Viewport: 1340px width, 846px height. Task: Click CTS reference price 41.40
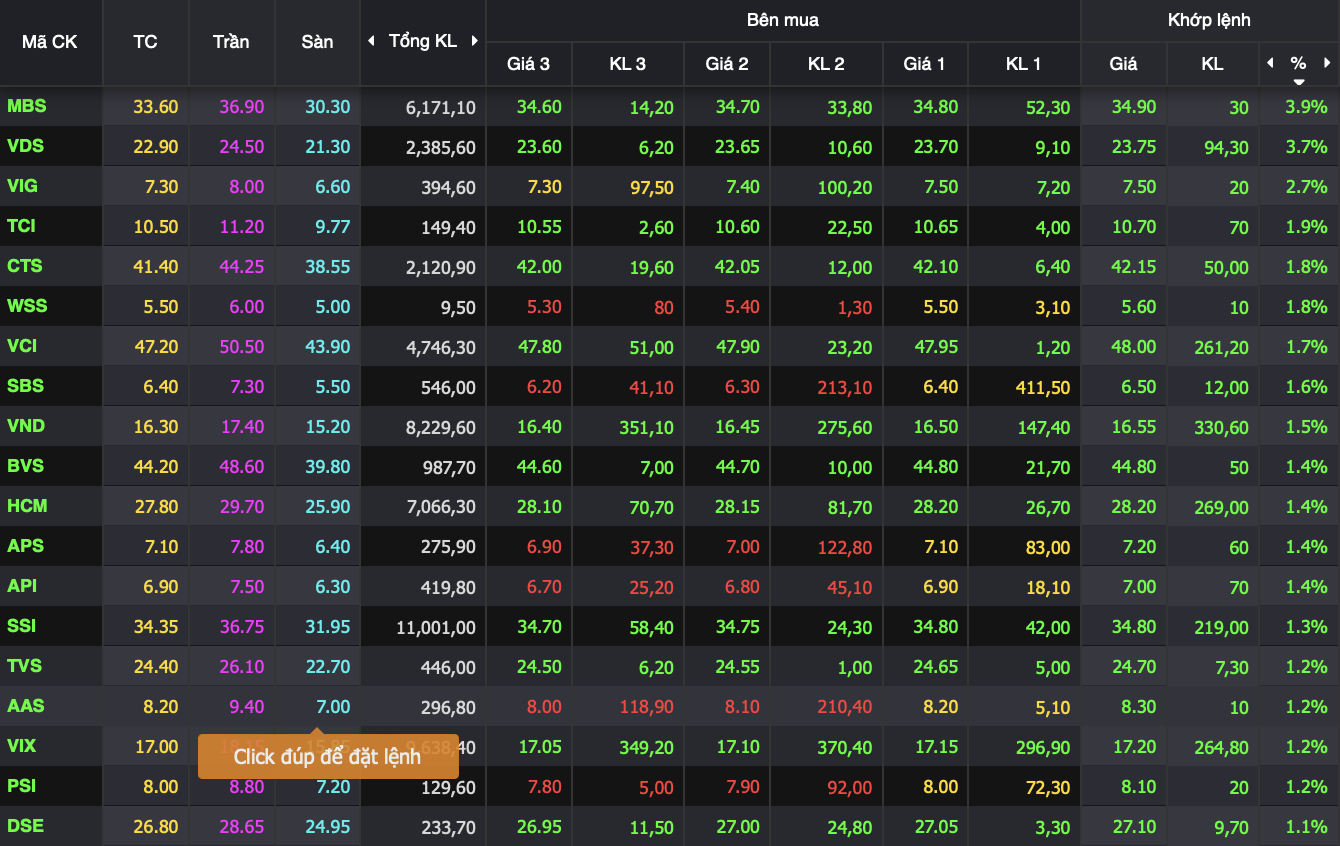156,267
